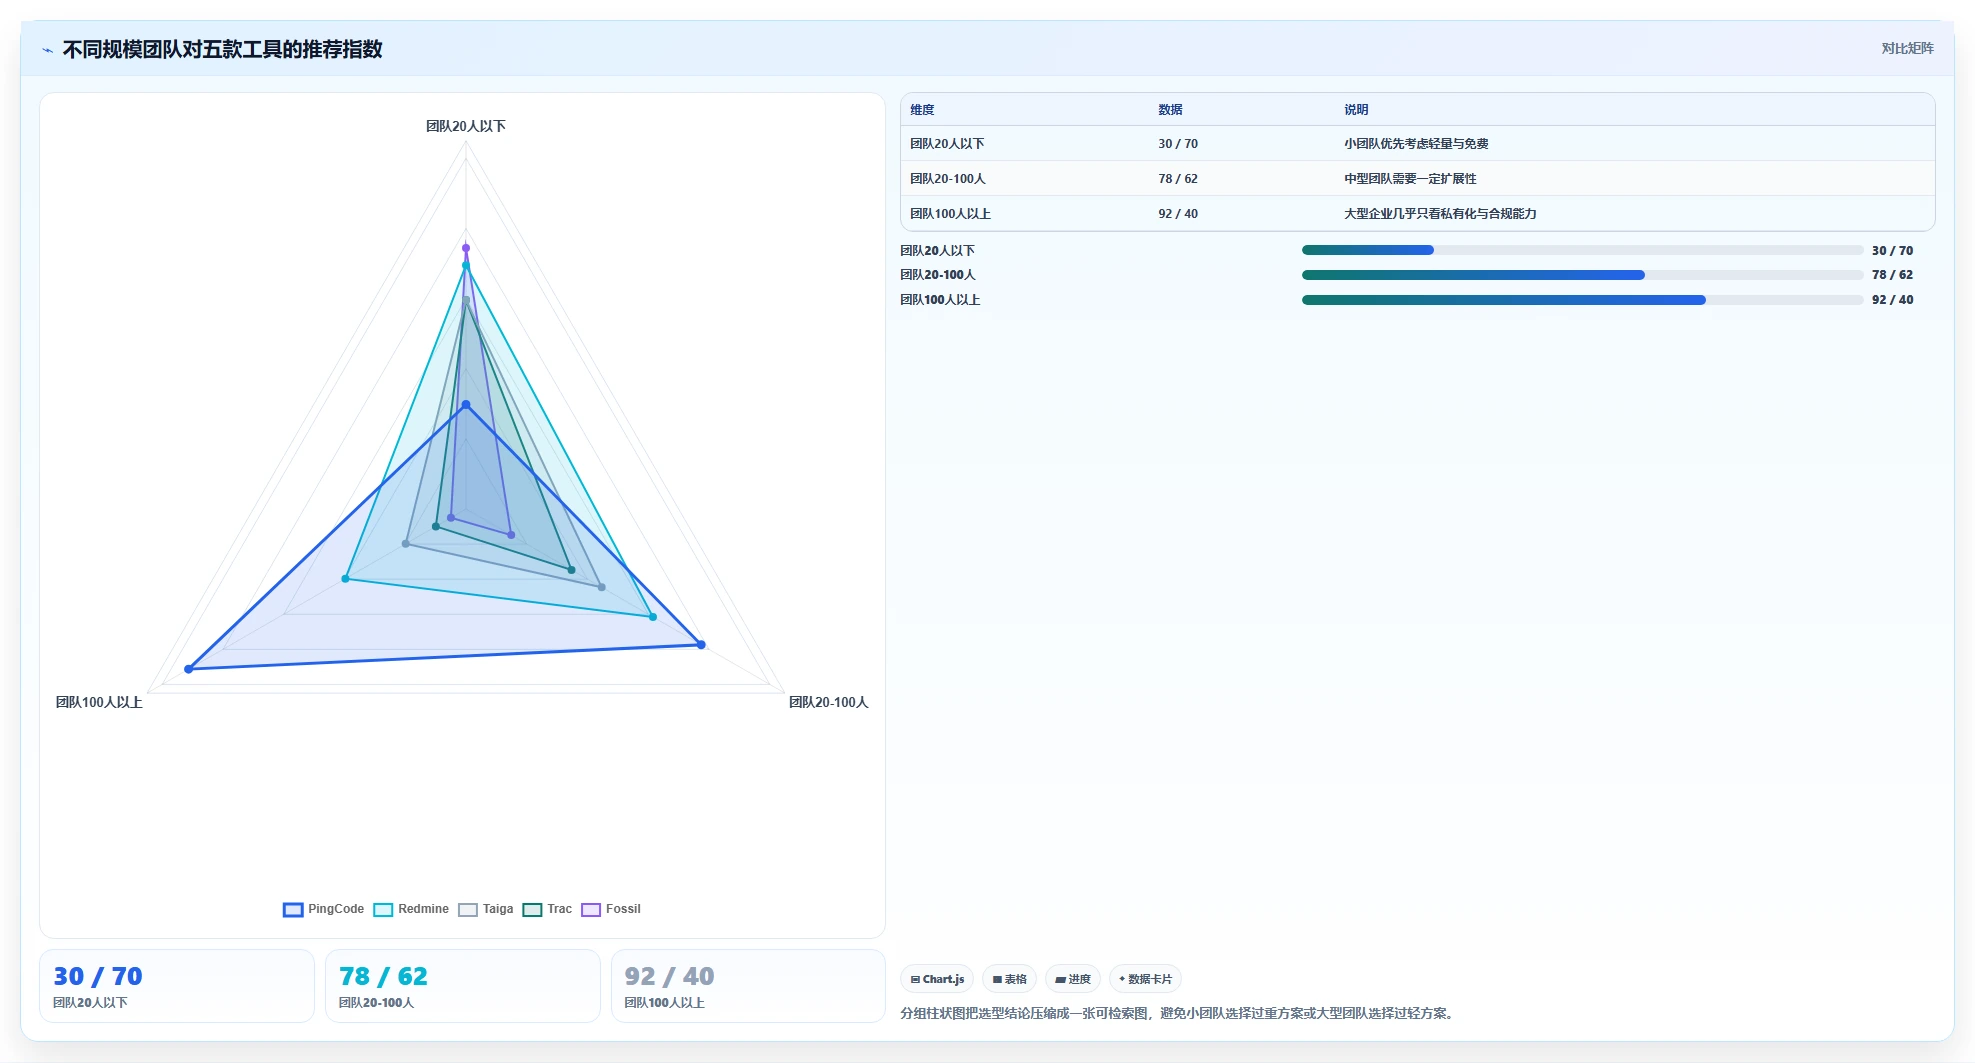
Task: Click the title 不同规模团队对五款工具的推荐指数
Action: point(222,49)
